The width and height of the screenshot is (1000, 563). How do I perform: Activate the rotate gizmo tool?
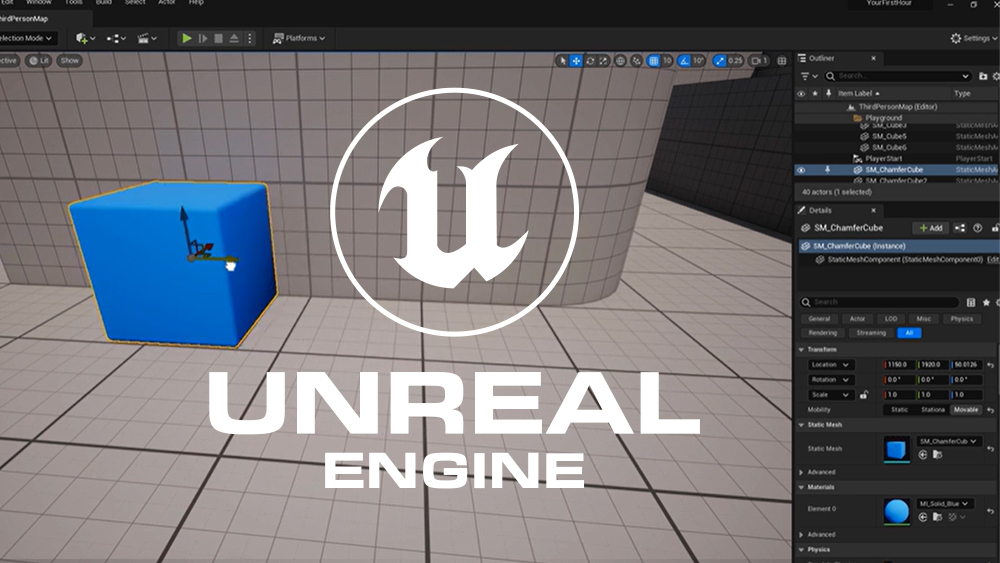click(590, 61)
